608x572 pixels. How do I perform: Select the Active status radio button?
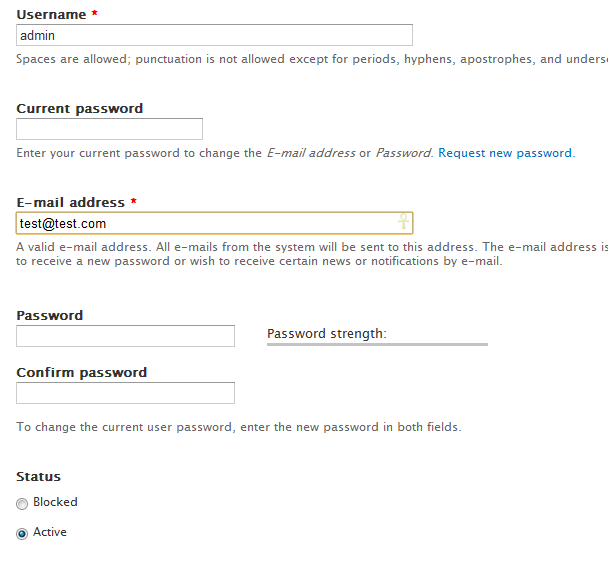22,534
